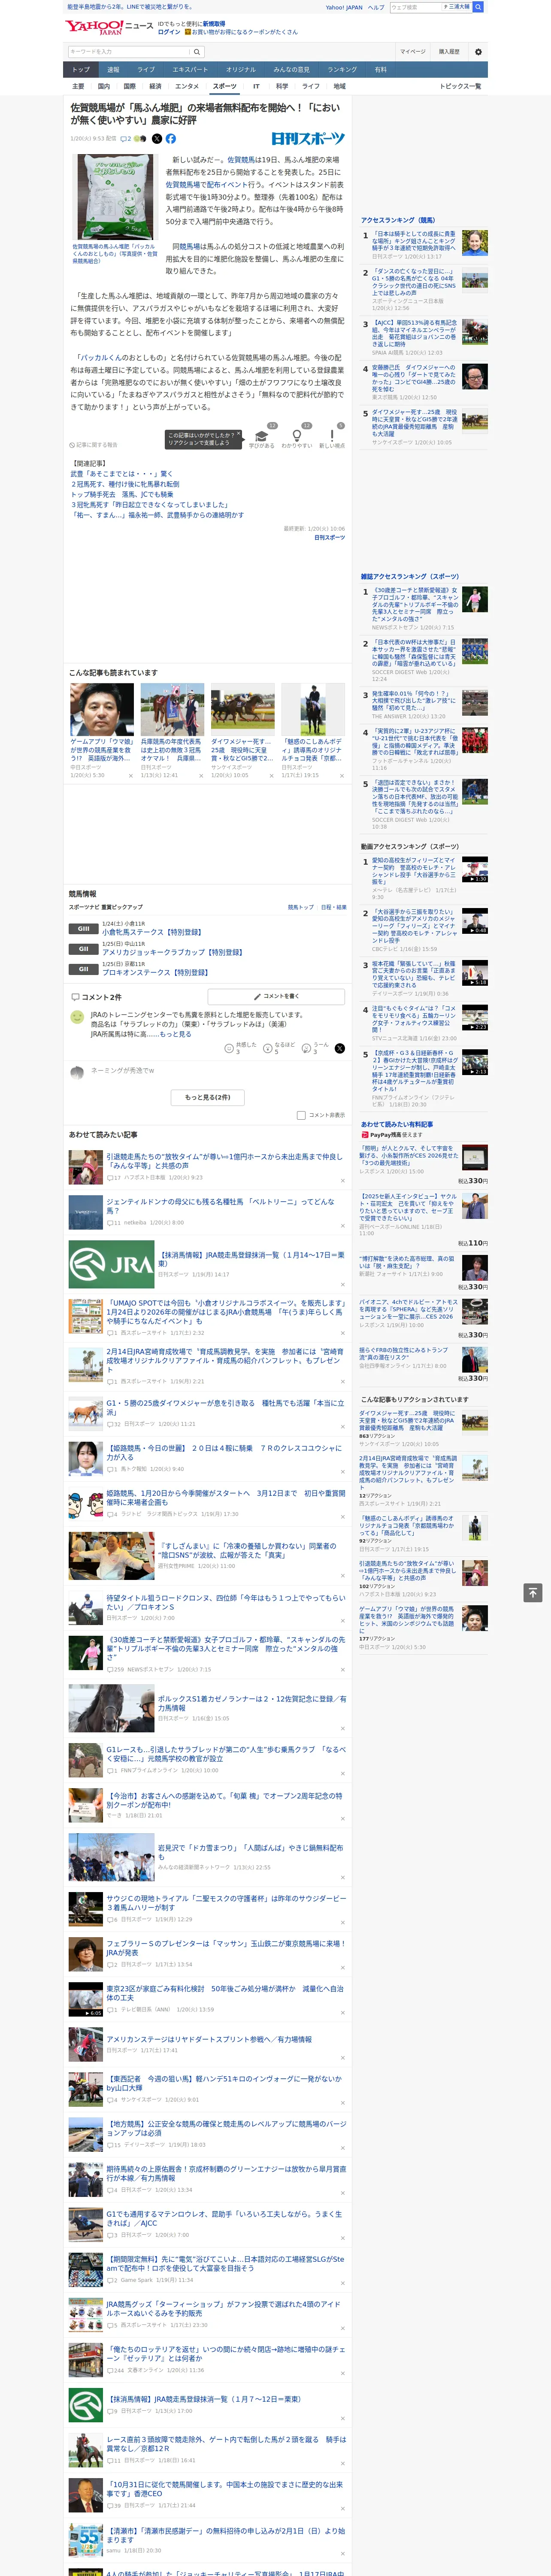Click the 日程・結果 link
551x2576 pixels.
pyautogui.click(x=334, y=907)
